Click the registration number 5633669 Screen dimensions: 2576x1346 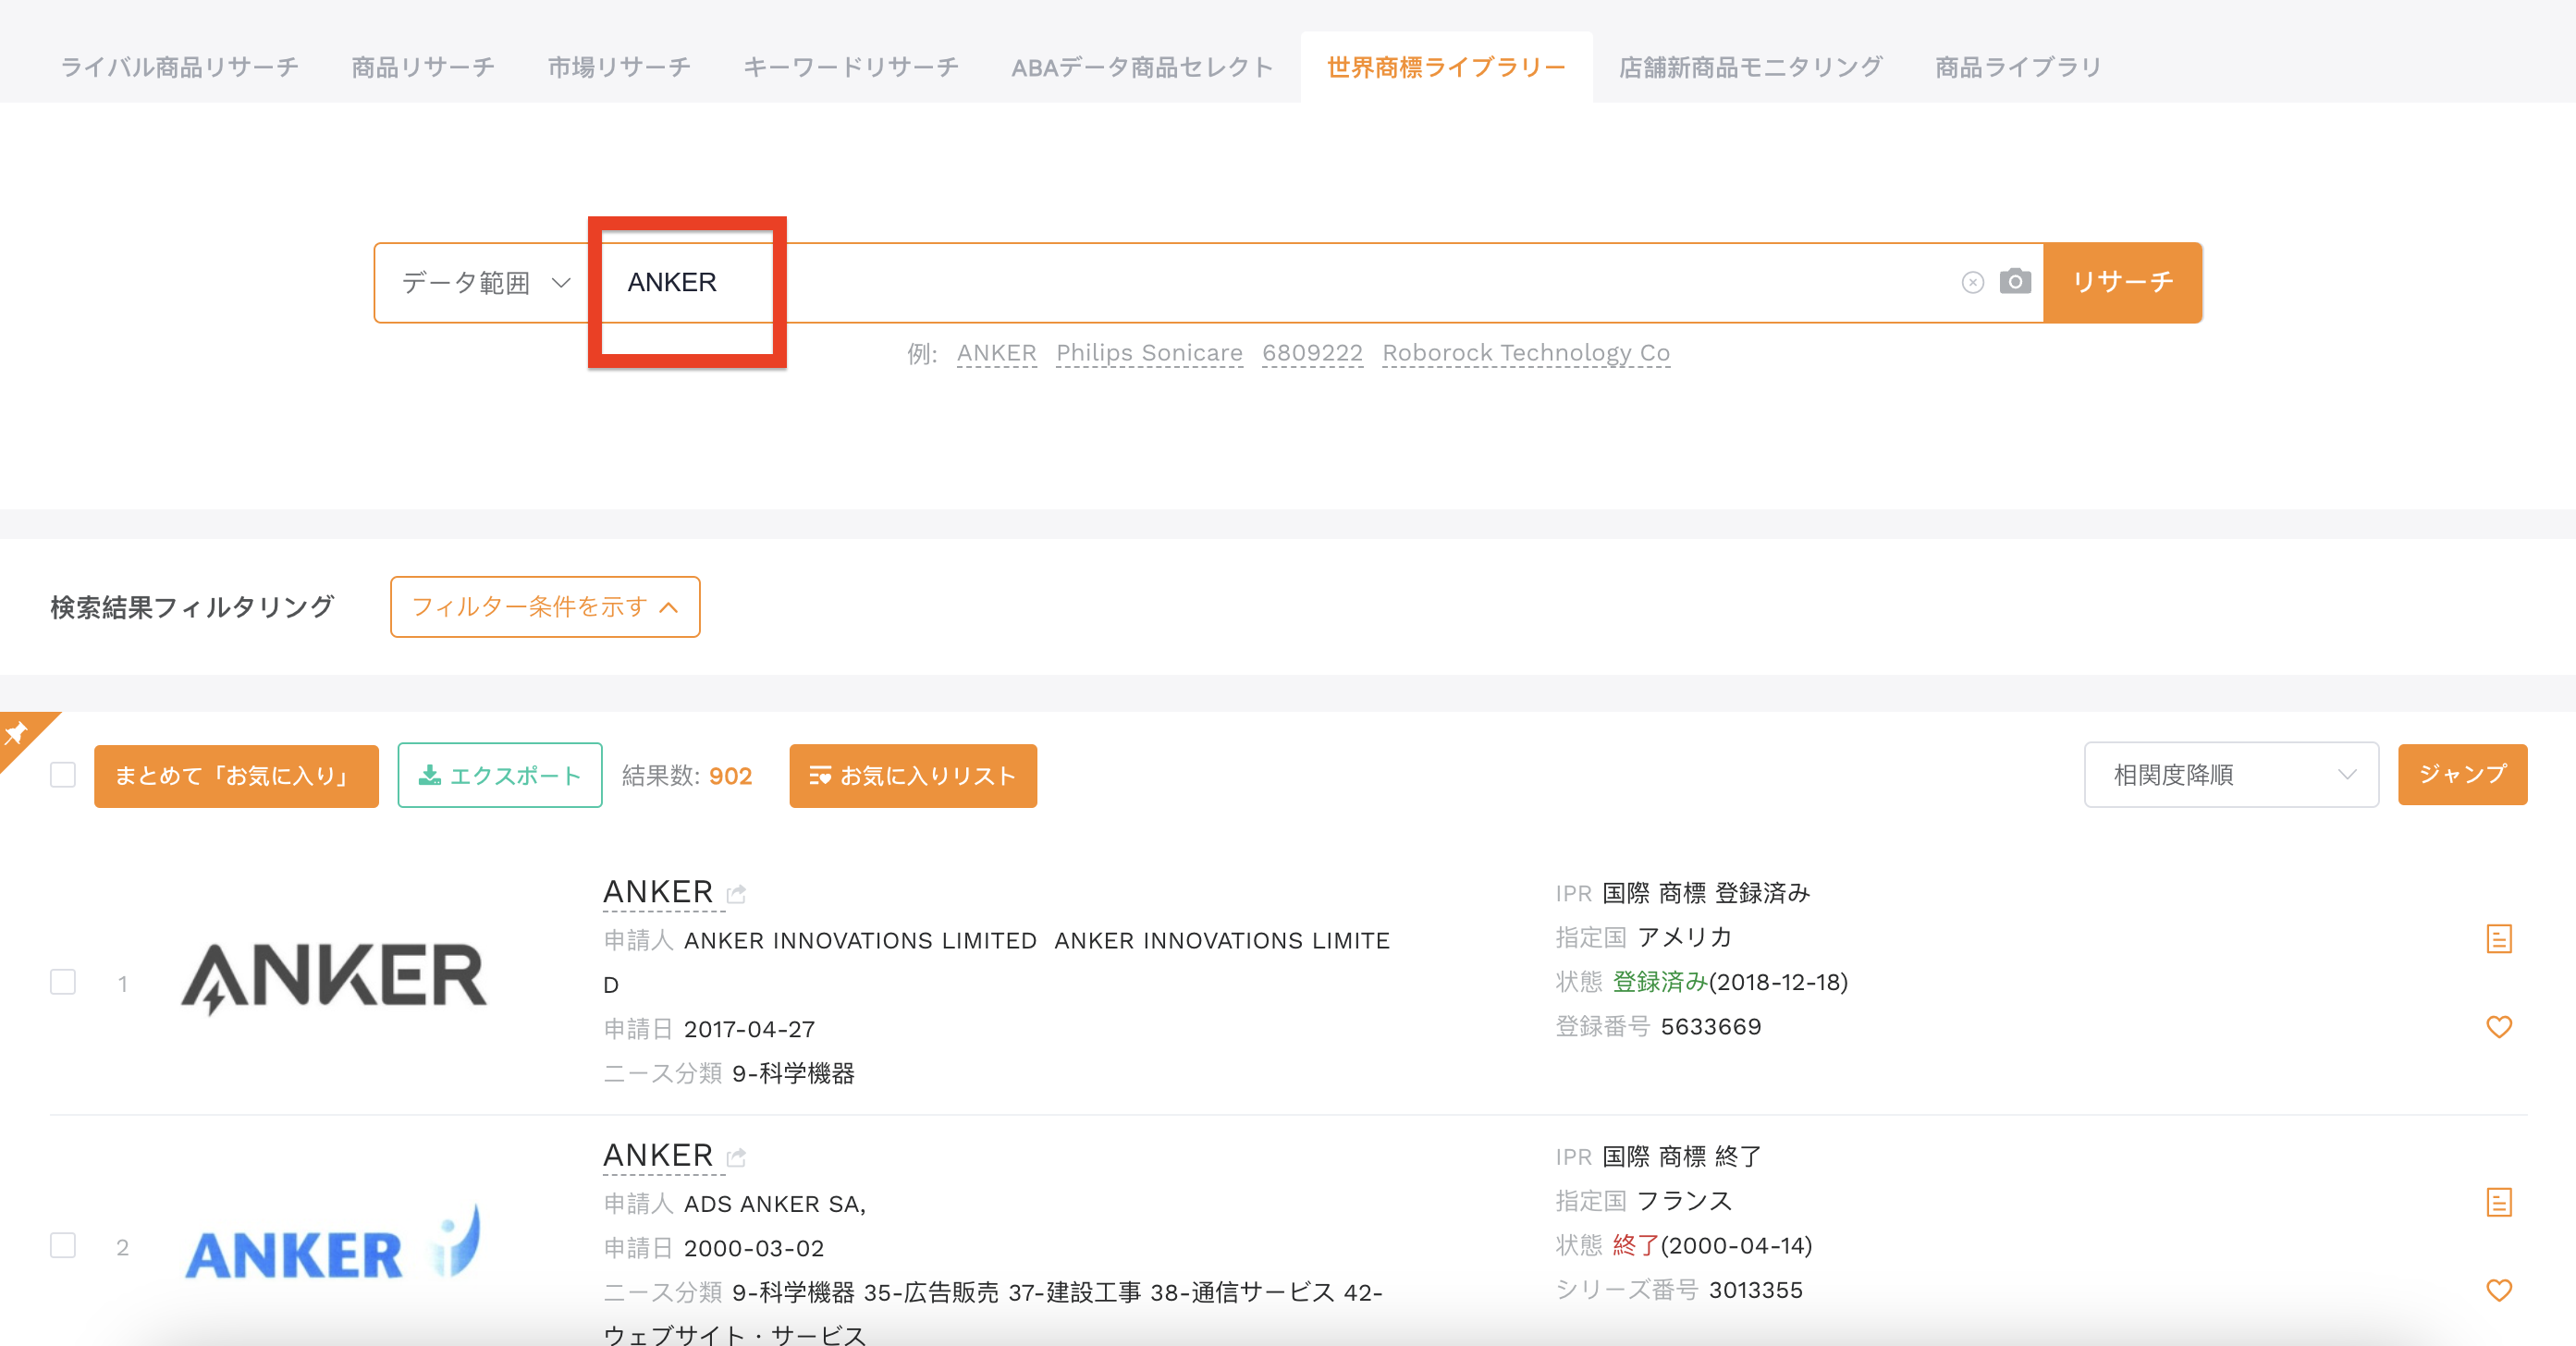click(1710, 1027)
